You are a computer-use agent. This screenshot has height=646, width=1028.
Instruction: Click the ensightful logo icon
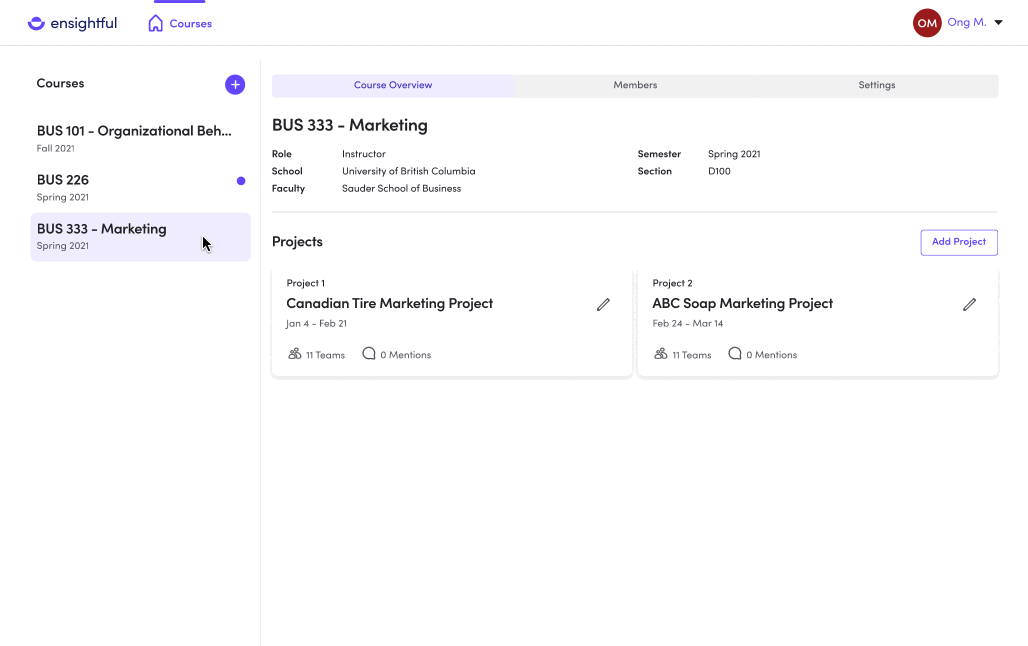(x=36, y=24)
